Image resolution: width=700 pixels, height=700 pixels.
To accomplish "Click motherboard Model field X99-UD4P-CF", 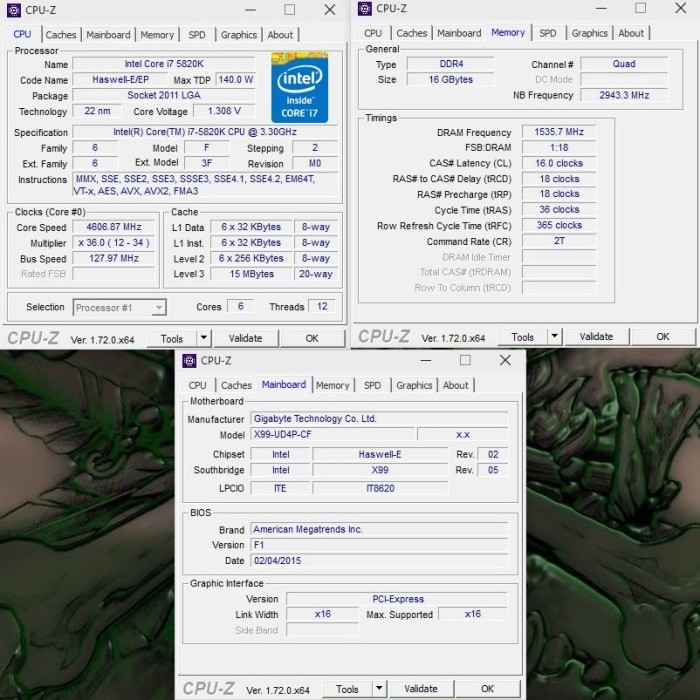I will 333,434.
